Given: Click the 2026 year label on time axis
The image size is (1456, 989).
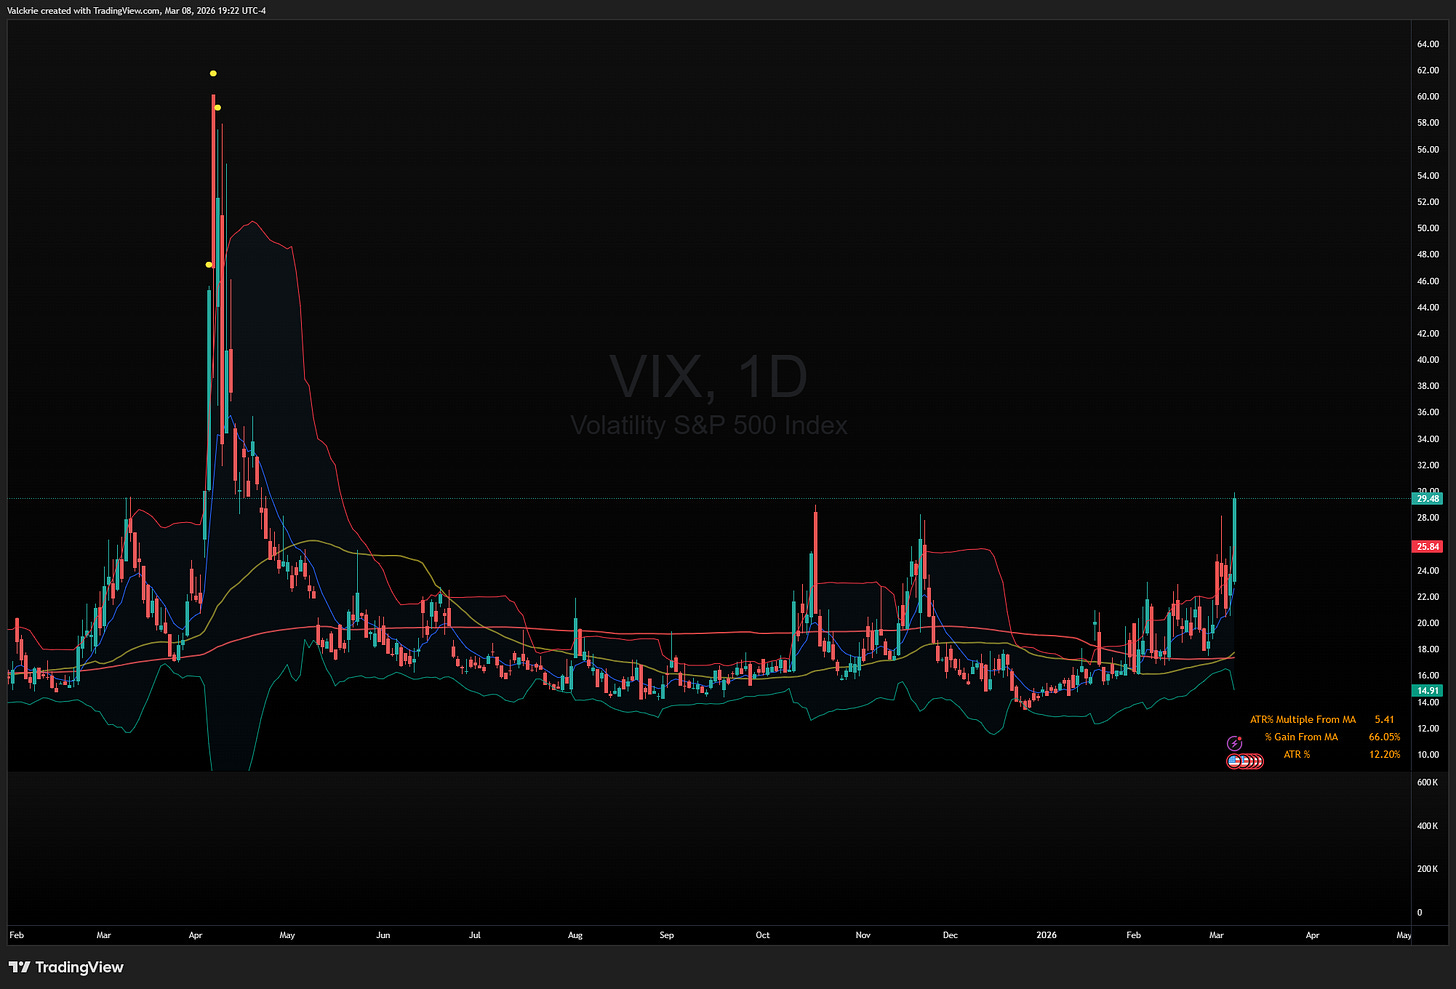Looking at the screenshot, I should coord(1046,935).
